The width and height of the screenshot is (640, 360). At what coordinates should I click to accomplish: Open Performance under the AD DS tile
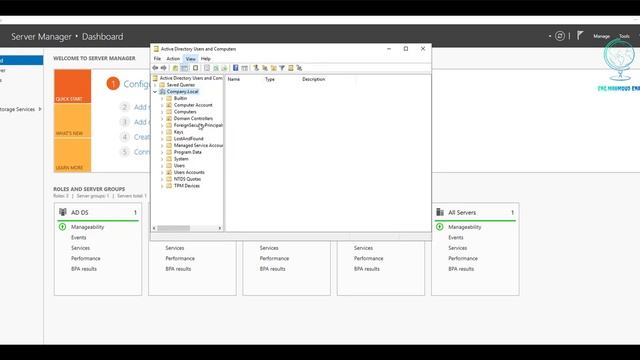[x=85, y=258]
